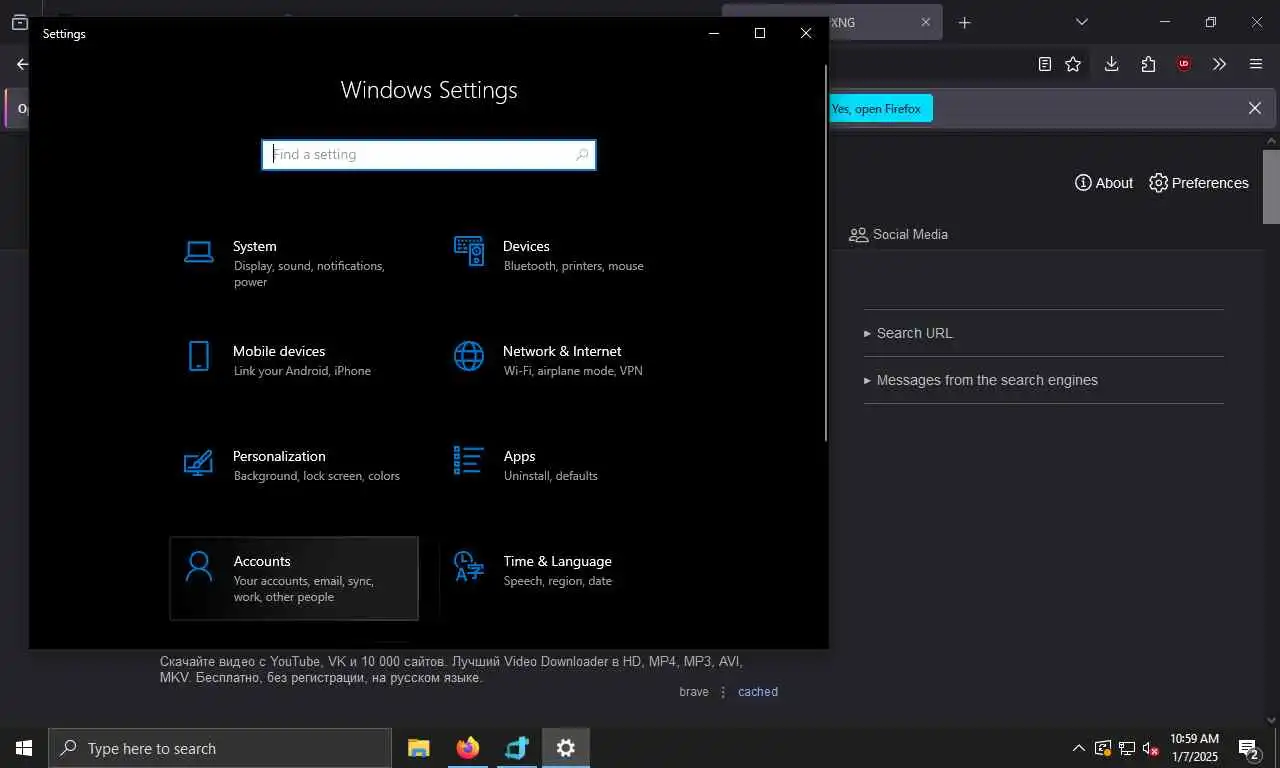Show hidden system tray icons
This screenshot has width=1280, height=768.
coord(1078,748)
